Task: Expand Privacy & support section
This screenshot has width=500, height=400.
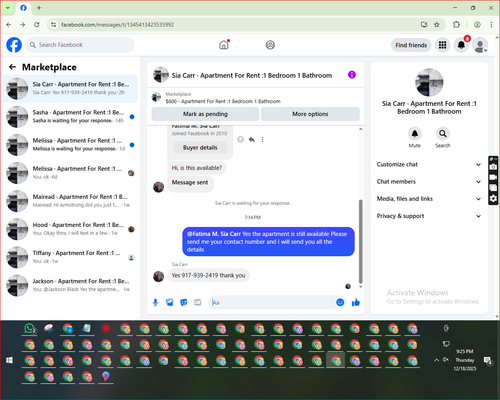Action: click(x=429, y=216)
